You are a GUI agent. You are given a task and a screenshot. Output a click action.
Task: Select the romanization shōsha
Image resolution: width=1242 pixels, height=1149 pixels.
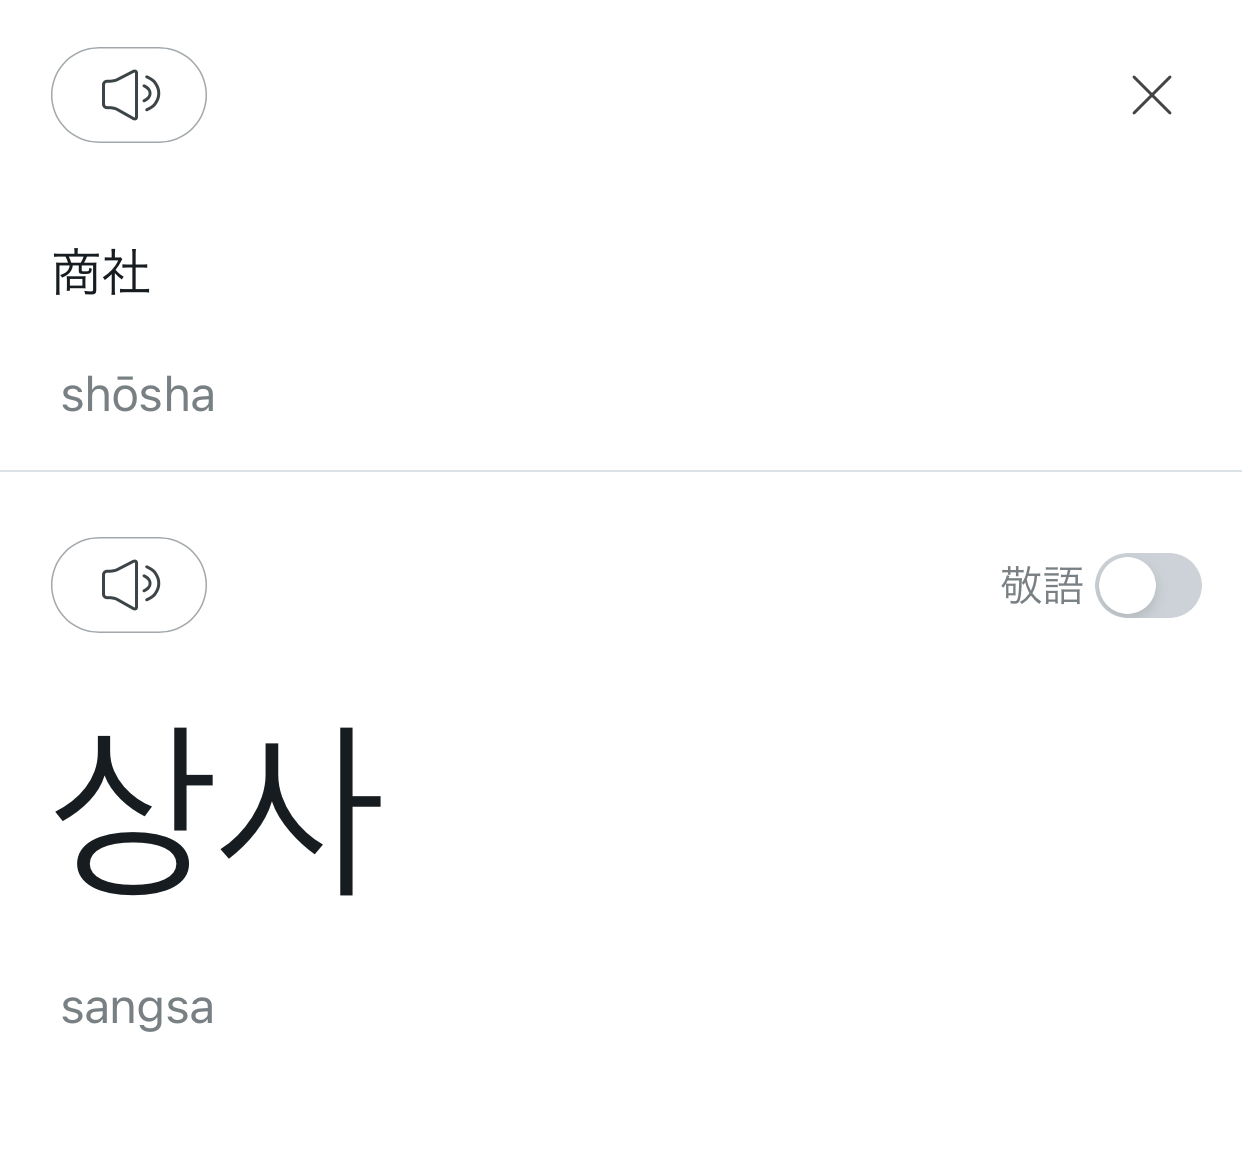click(x=138, y=395)
